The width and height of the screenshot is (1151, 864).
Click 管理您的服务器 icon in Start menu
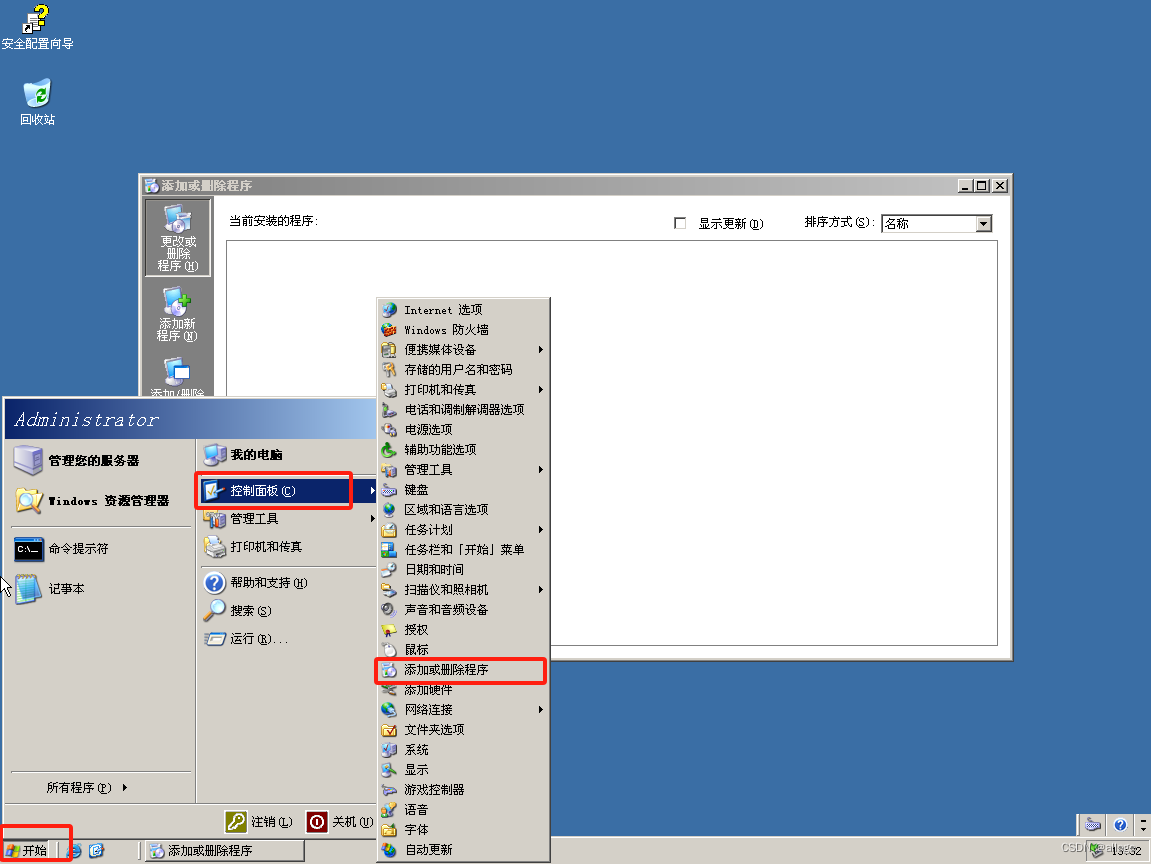click(x=28, y=460)
